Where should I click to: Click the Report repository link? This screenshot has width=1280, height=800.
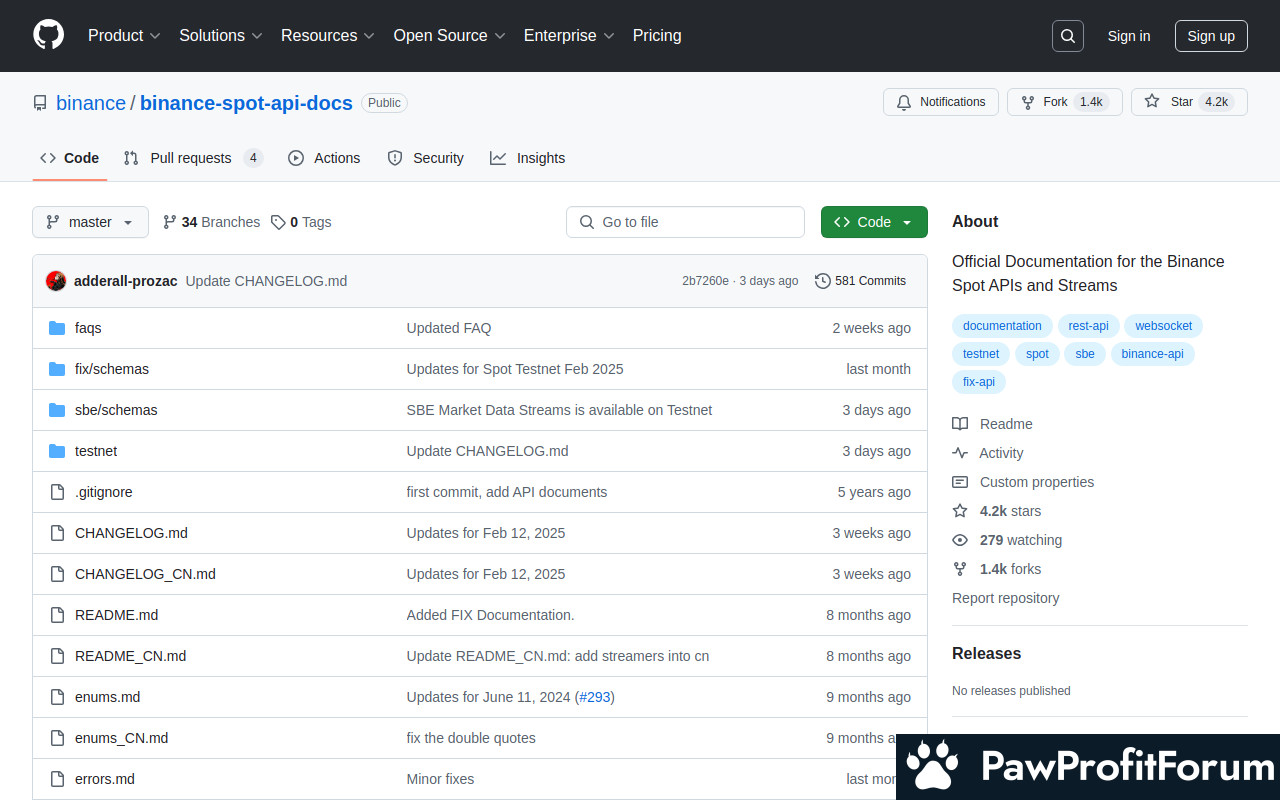click(x=1005, y=598)
